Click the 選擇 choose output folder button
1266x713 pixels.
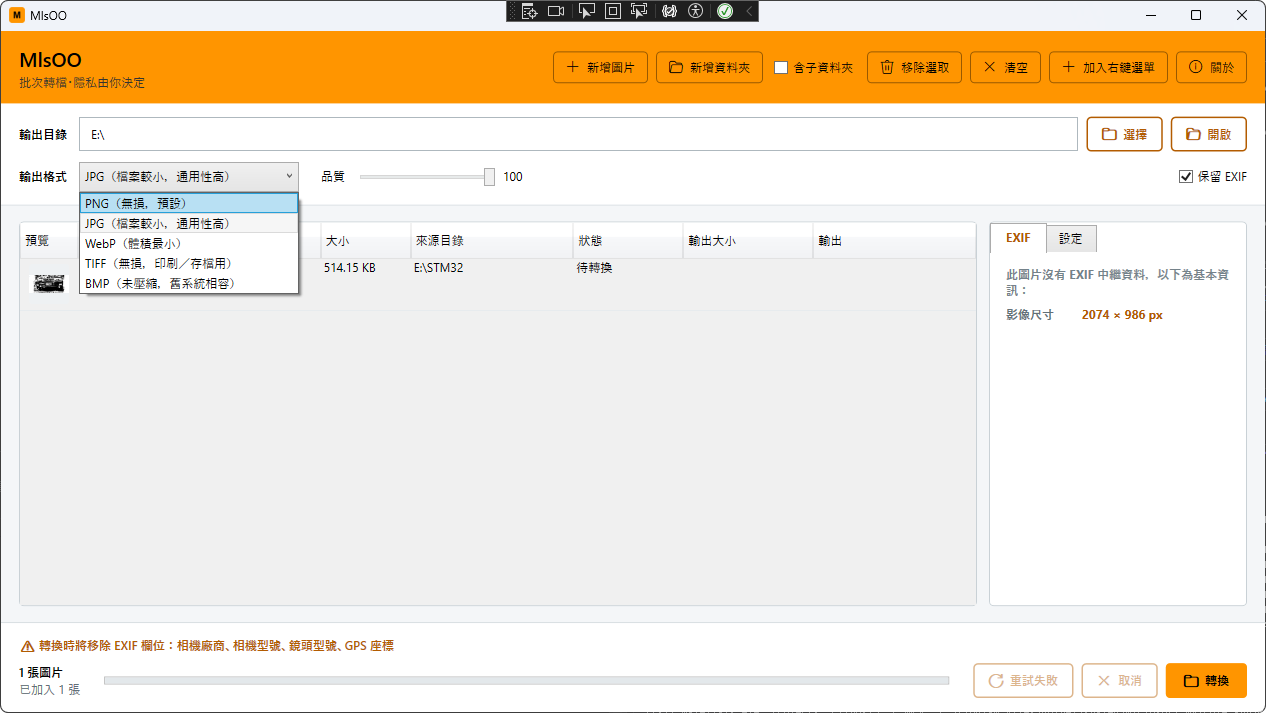[x=1124, y=134]
